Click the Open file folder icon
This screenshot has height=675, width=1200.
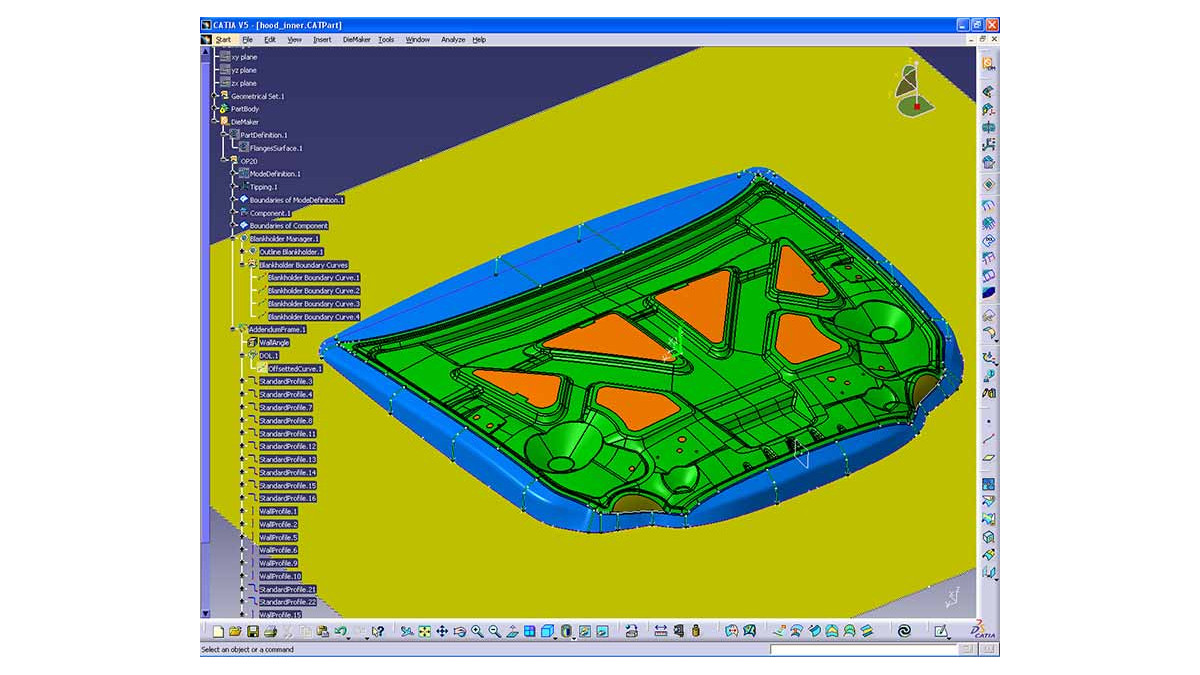235,632
